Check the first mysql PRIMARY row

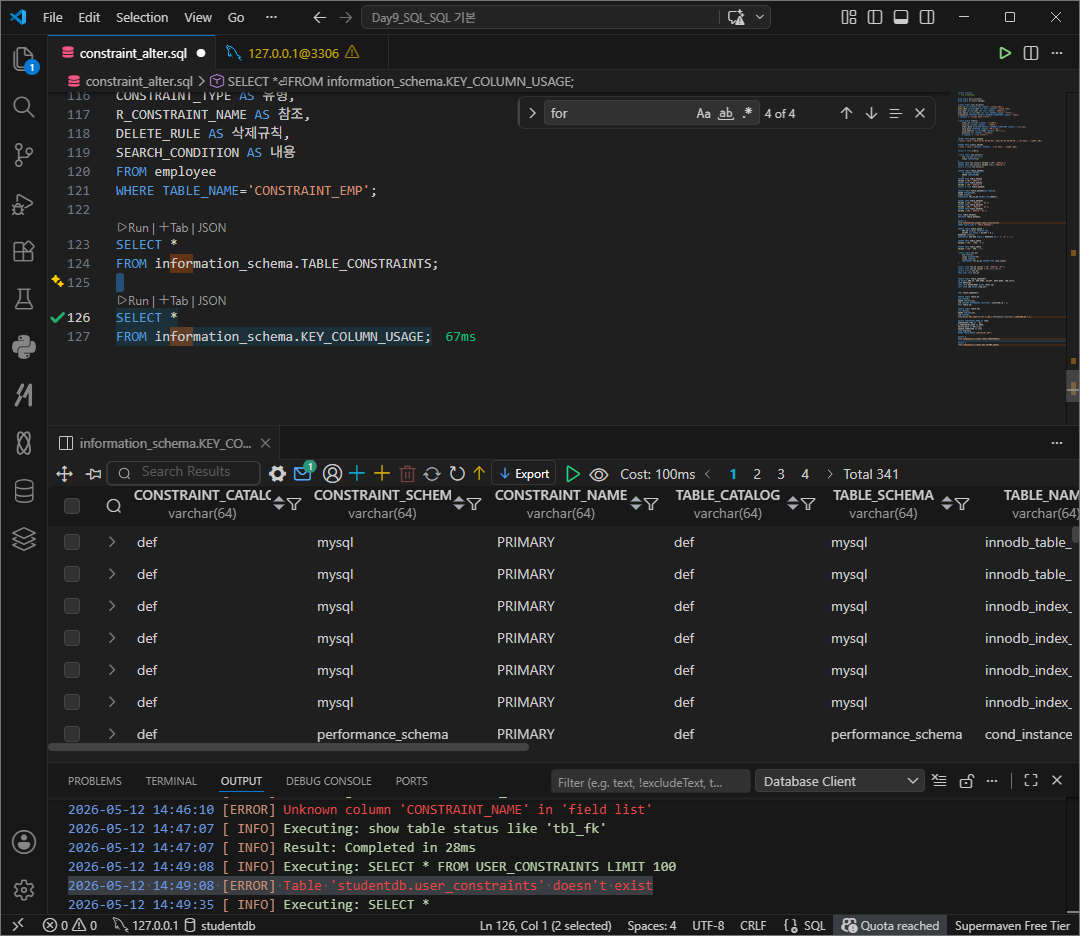click(x=72, y=542)
